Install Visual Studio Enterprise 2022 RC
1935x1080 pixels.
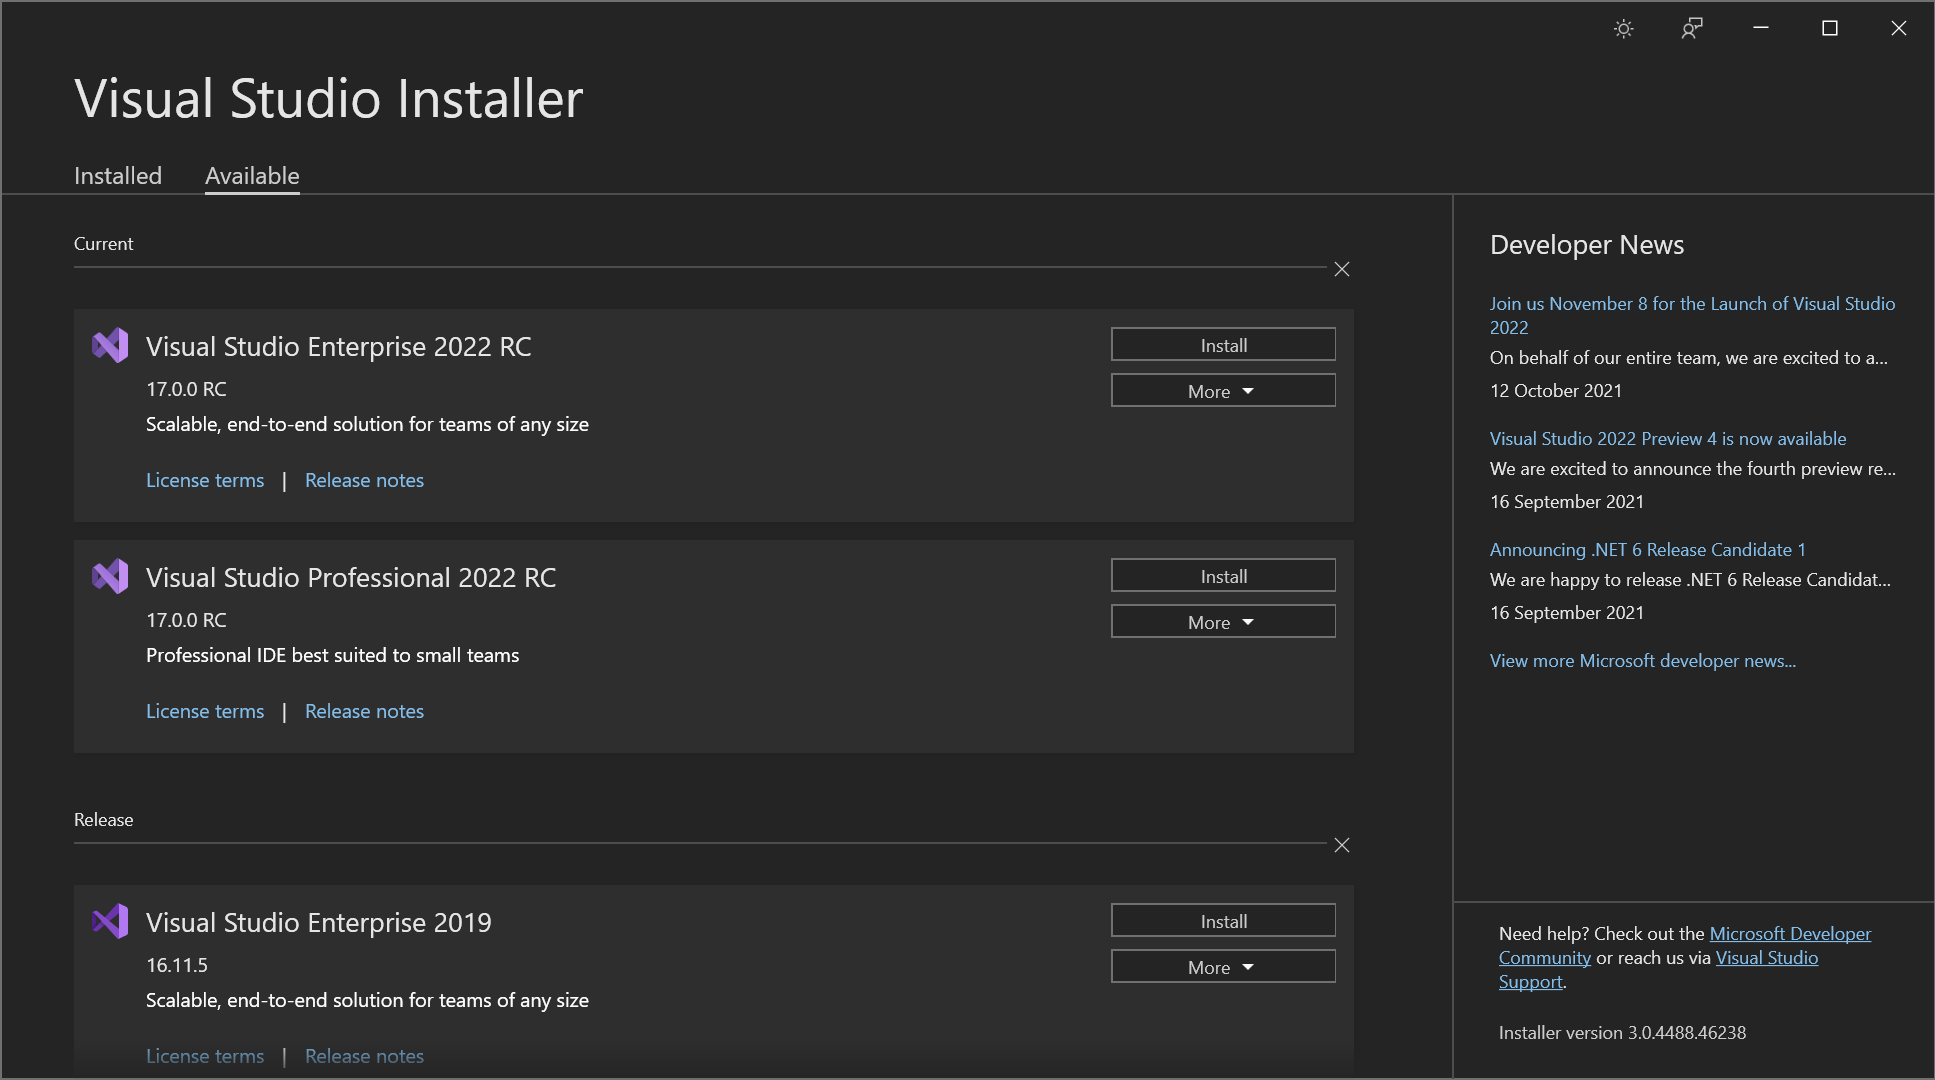[1223, 345]
